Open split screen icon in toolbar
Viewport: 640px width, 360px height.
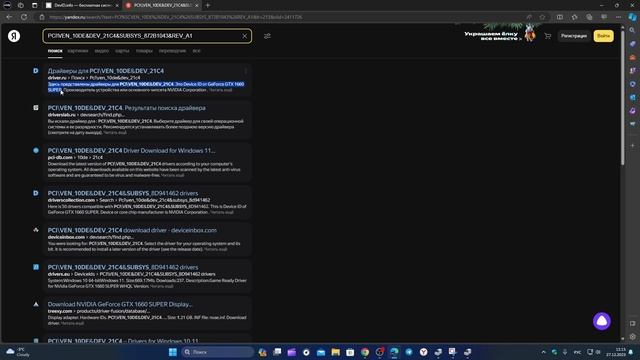pos(560,17)
